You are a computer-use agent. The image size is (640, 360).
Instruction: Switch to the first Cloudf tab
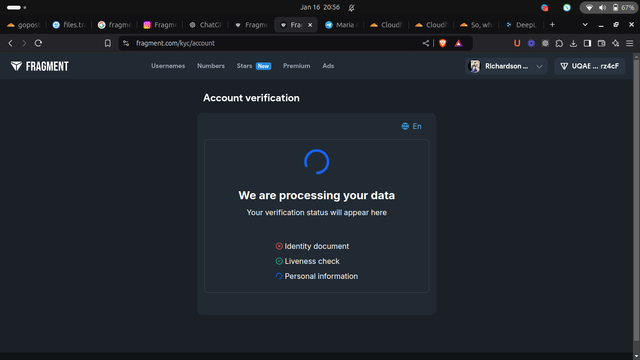click(386, 25)
